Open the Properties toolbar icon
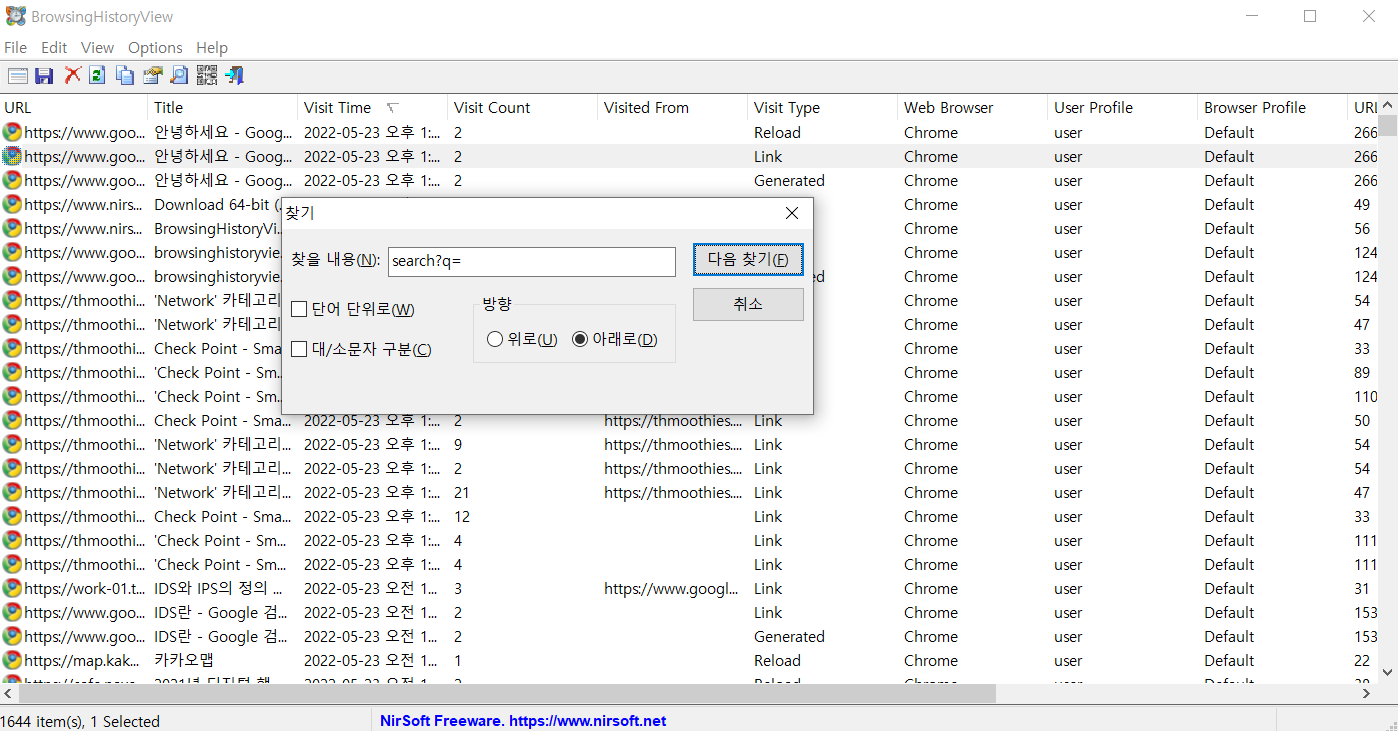This screenshot has width=1398, height=731. click(x=152, y=75)
